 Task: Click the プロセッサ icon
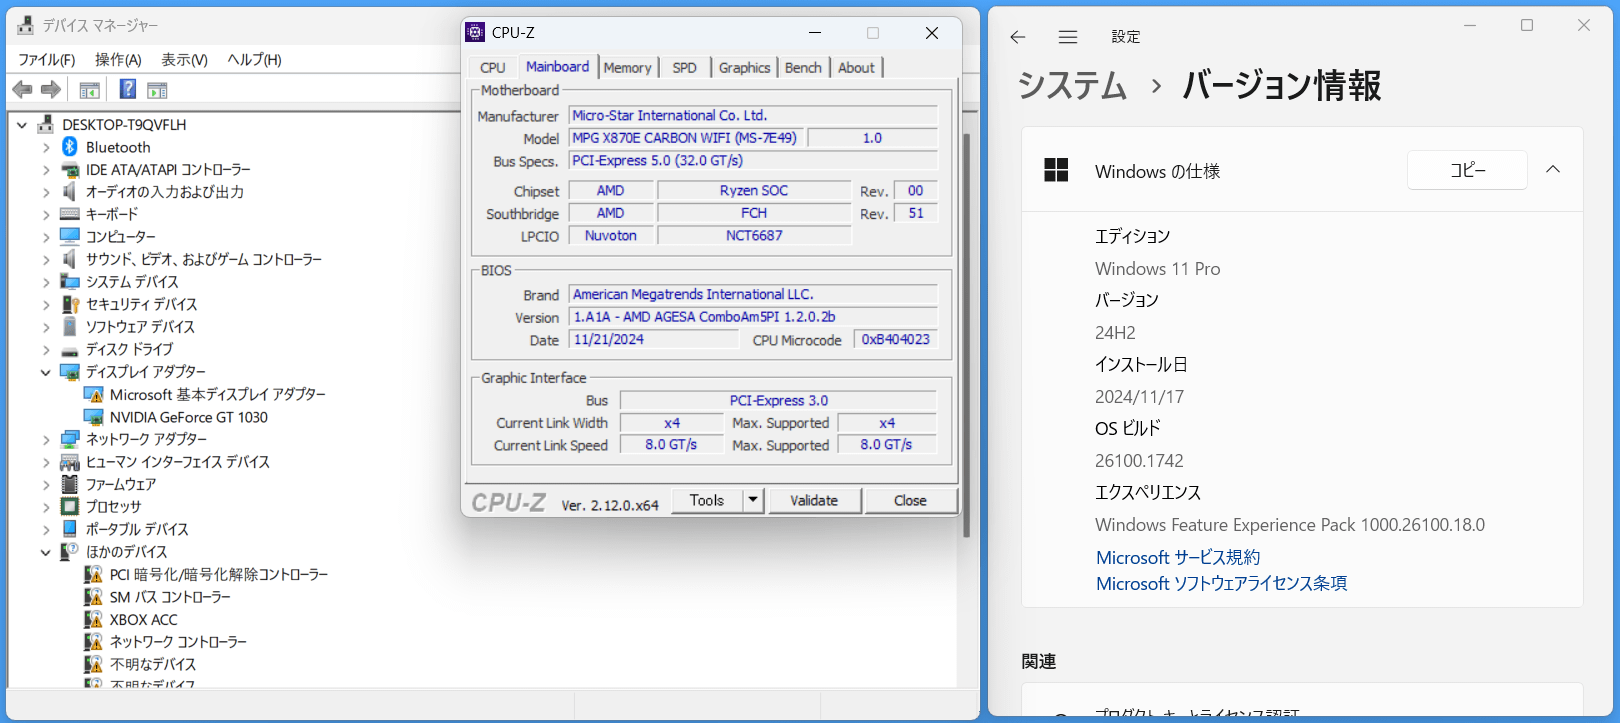pos(70,507)
